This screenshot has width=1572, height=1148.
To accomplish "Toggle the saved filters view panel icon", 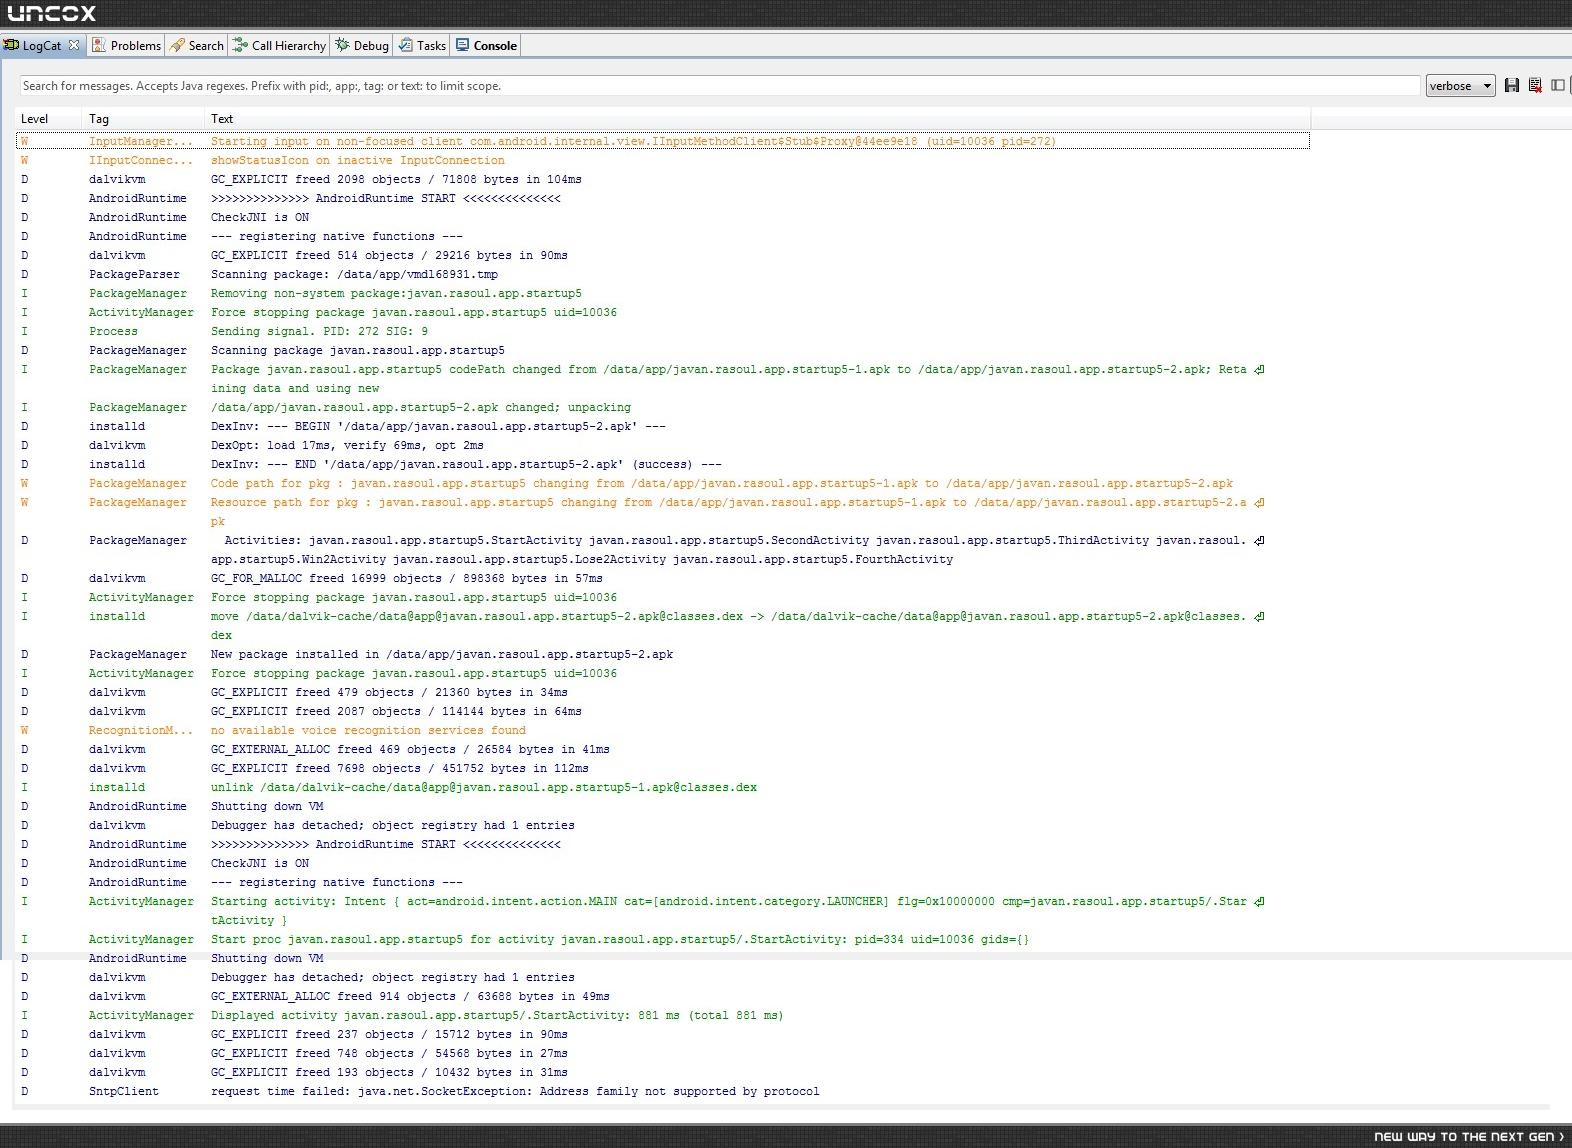I will point(1558,86).
